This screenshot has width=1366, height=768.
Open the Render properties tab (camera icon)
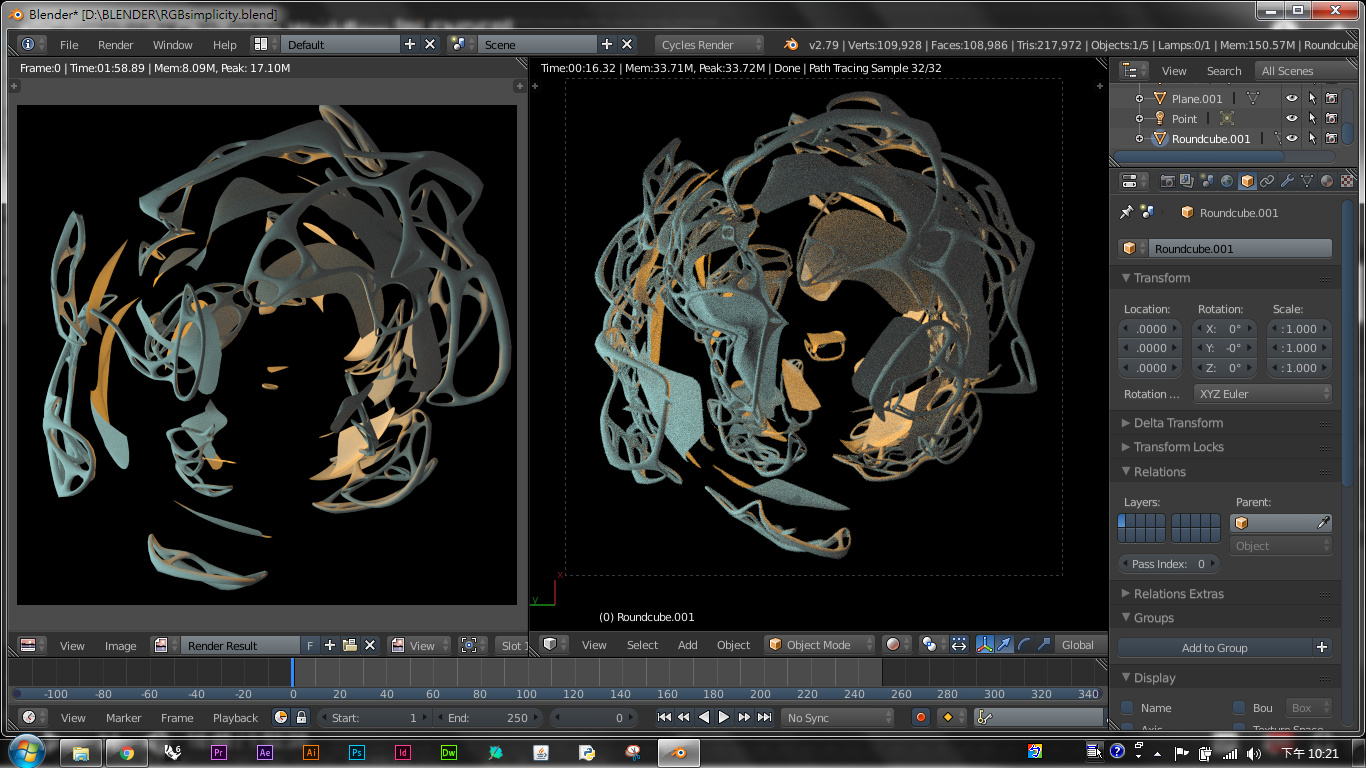point(1166,181)
